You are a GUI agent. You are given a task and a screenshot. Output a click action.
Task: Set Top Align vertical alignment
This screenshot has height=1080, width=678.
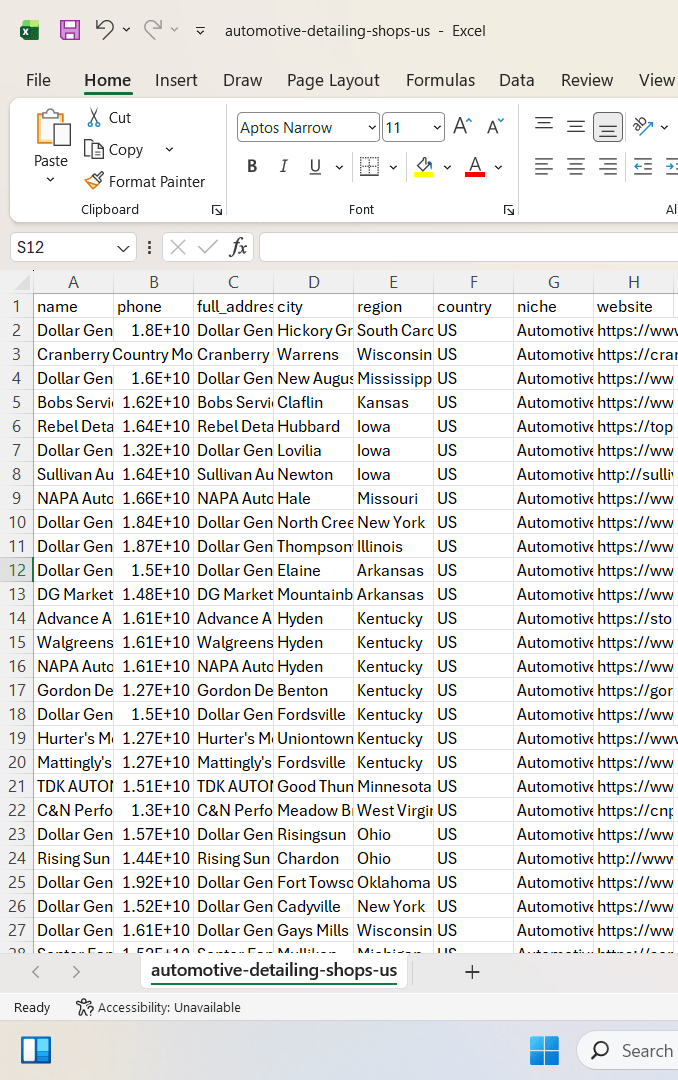pos(544,125)
